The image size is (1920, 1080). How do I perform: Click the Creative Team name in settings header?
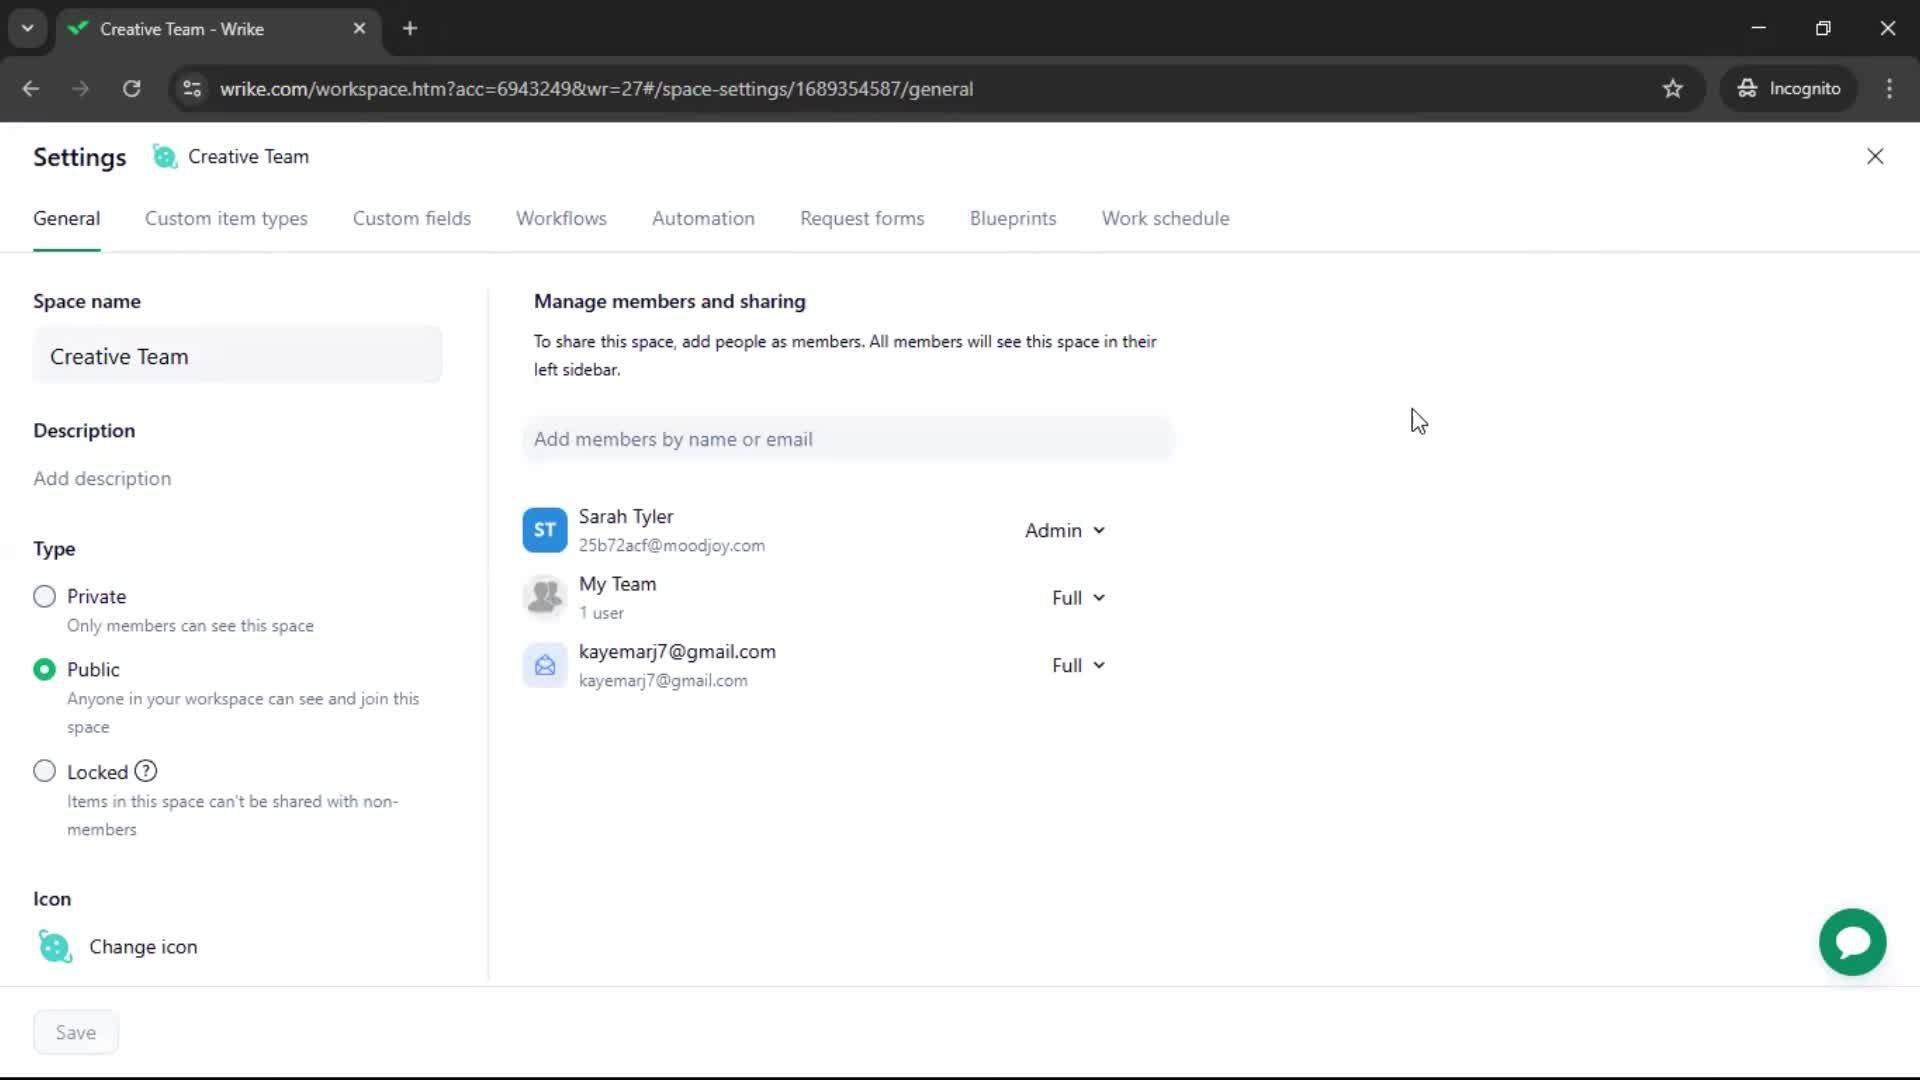click(x=248, y=156)
